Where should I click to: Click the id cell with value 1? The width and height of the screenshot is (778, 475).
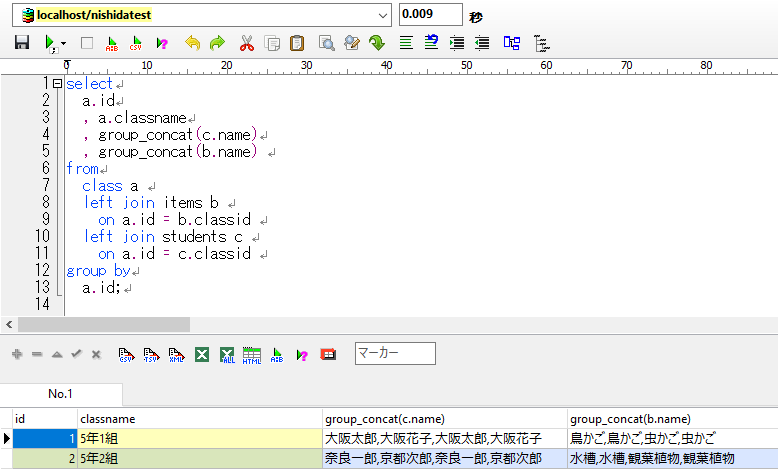(x=45, y=439)
